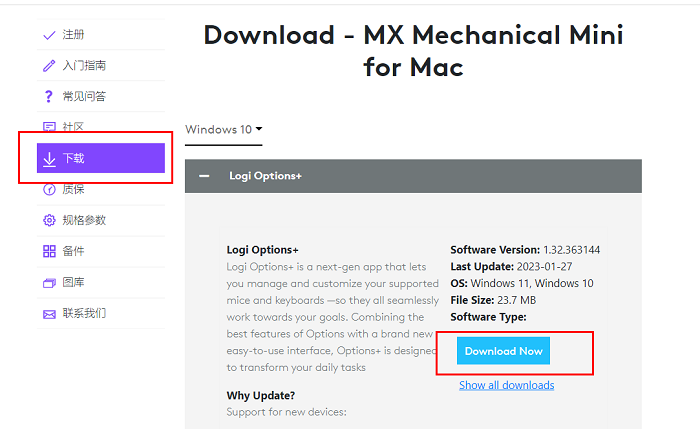700x429 pixels.
Task: Click the grid icon beside 备件
Action: tap(49, 251)
